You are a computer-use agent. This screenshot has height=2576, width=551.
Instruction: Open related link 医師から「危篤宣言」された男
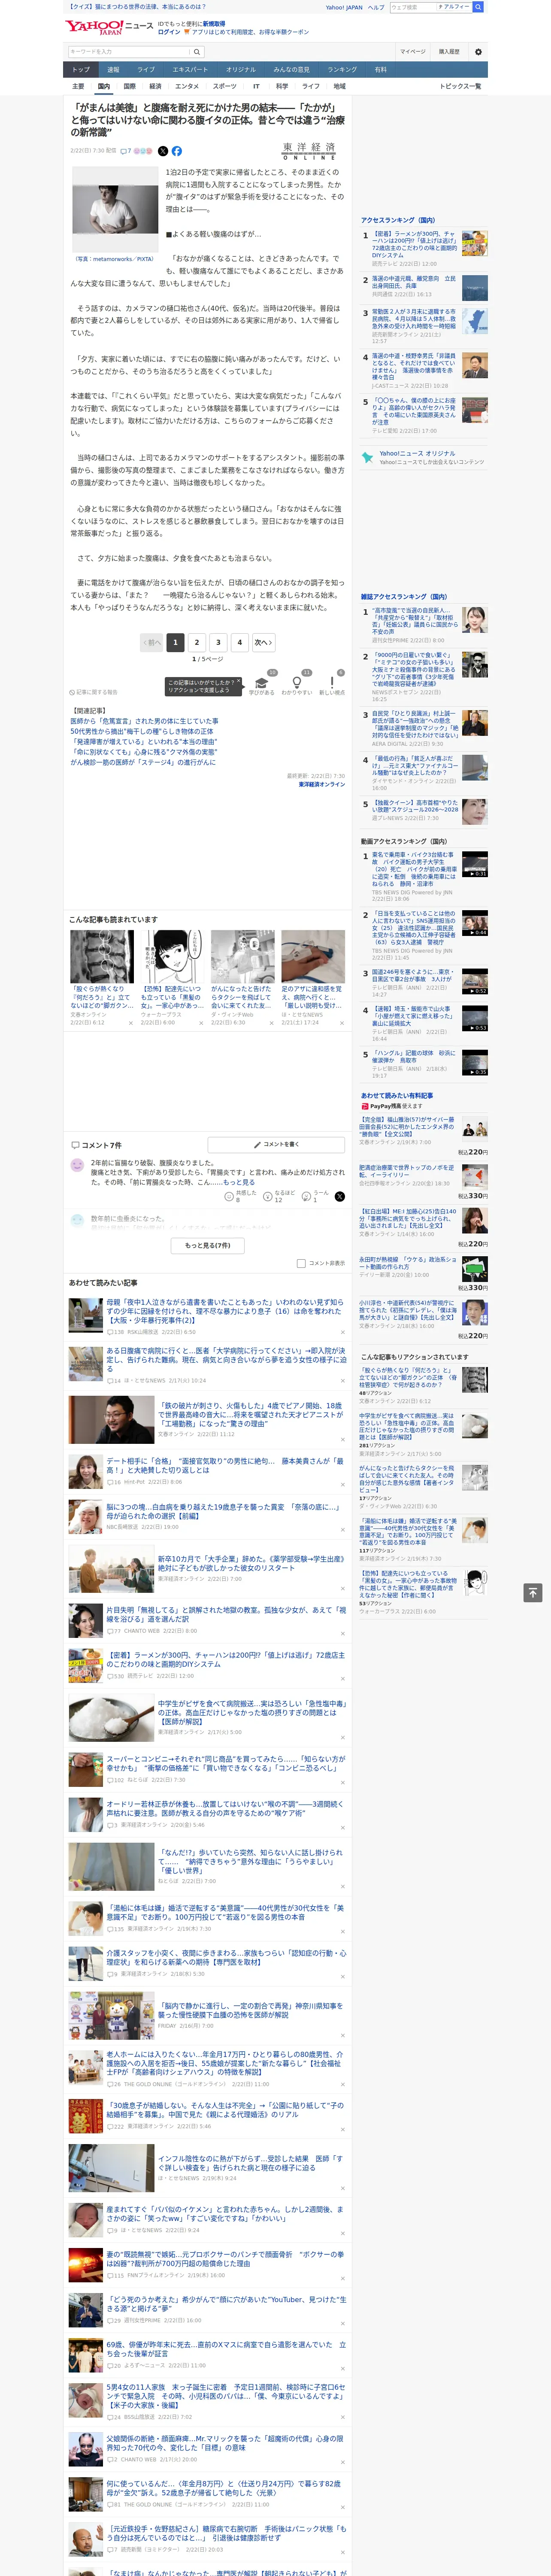pos(144,721)
